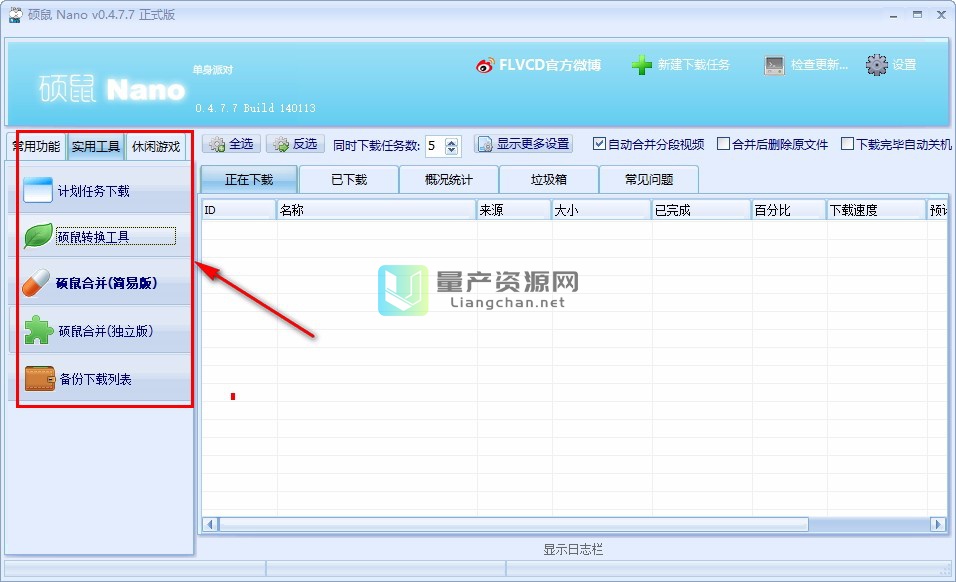
Task: Click the wallet icon for 备份下载列表
Action: 40,378
